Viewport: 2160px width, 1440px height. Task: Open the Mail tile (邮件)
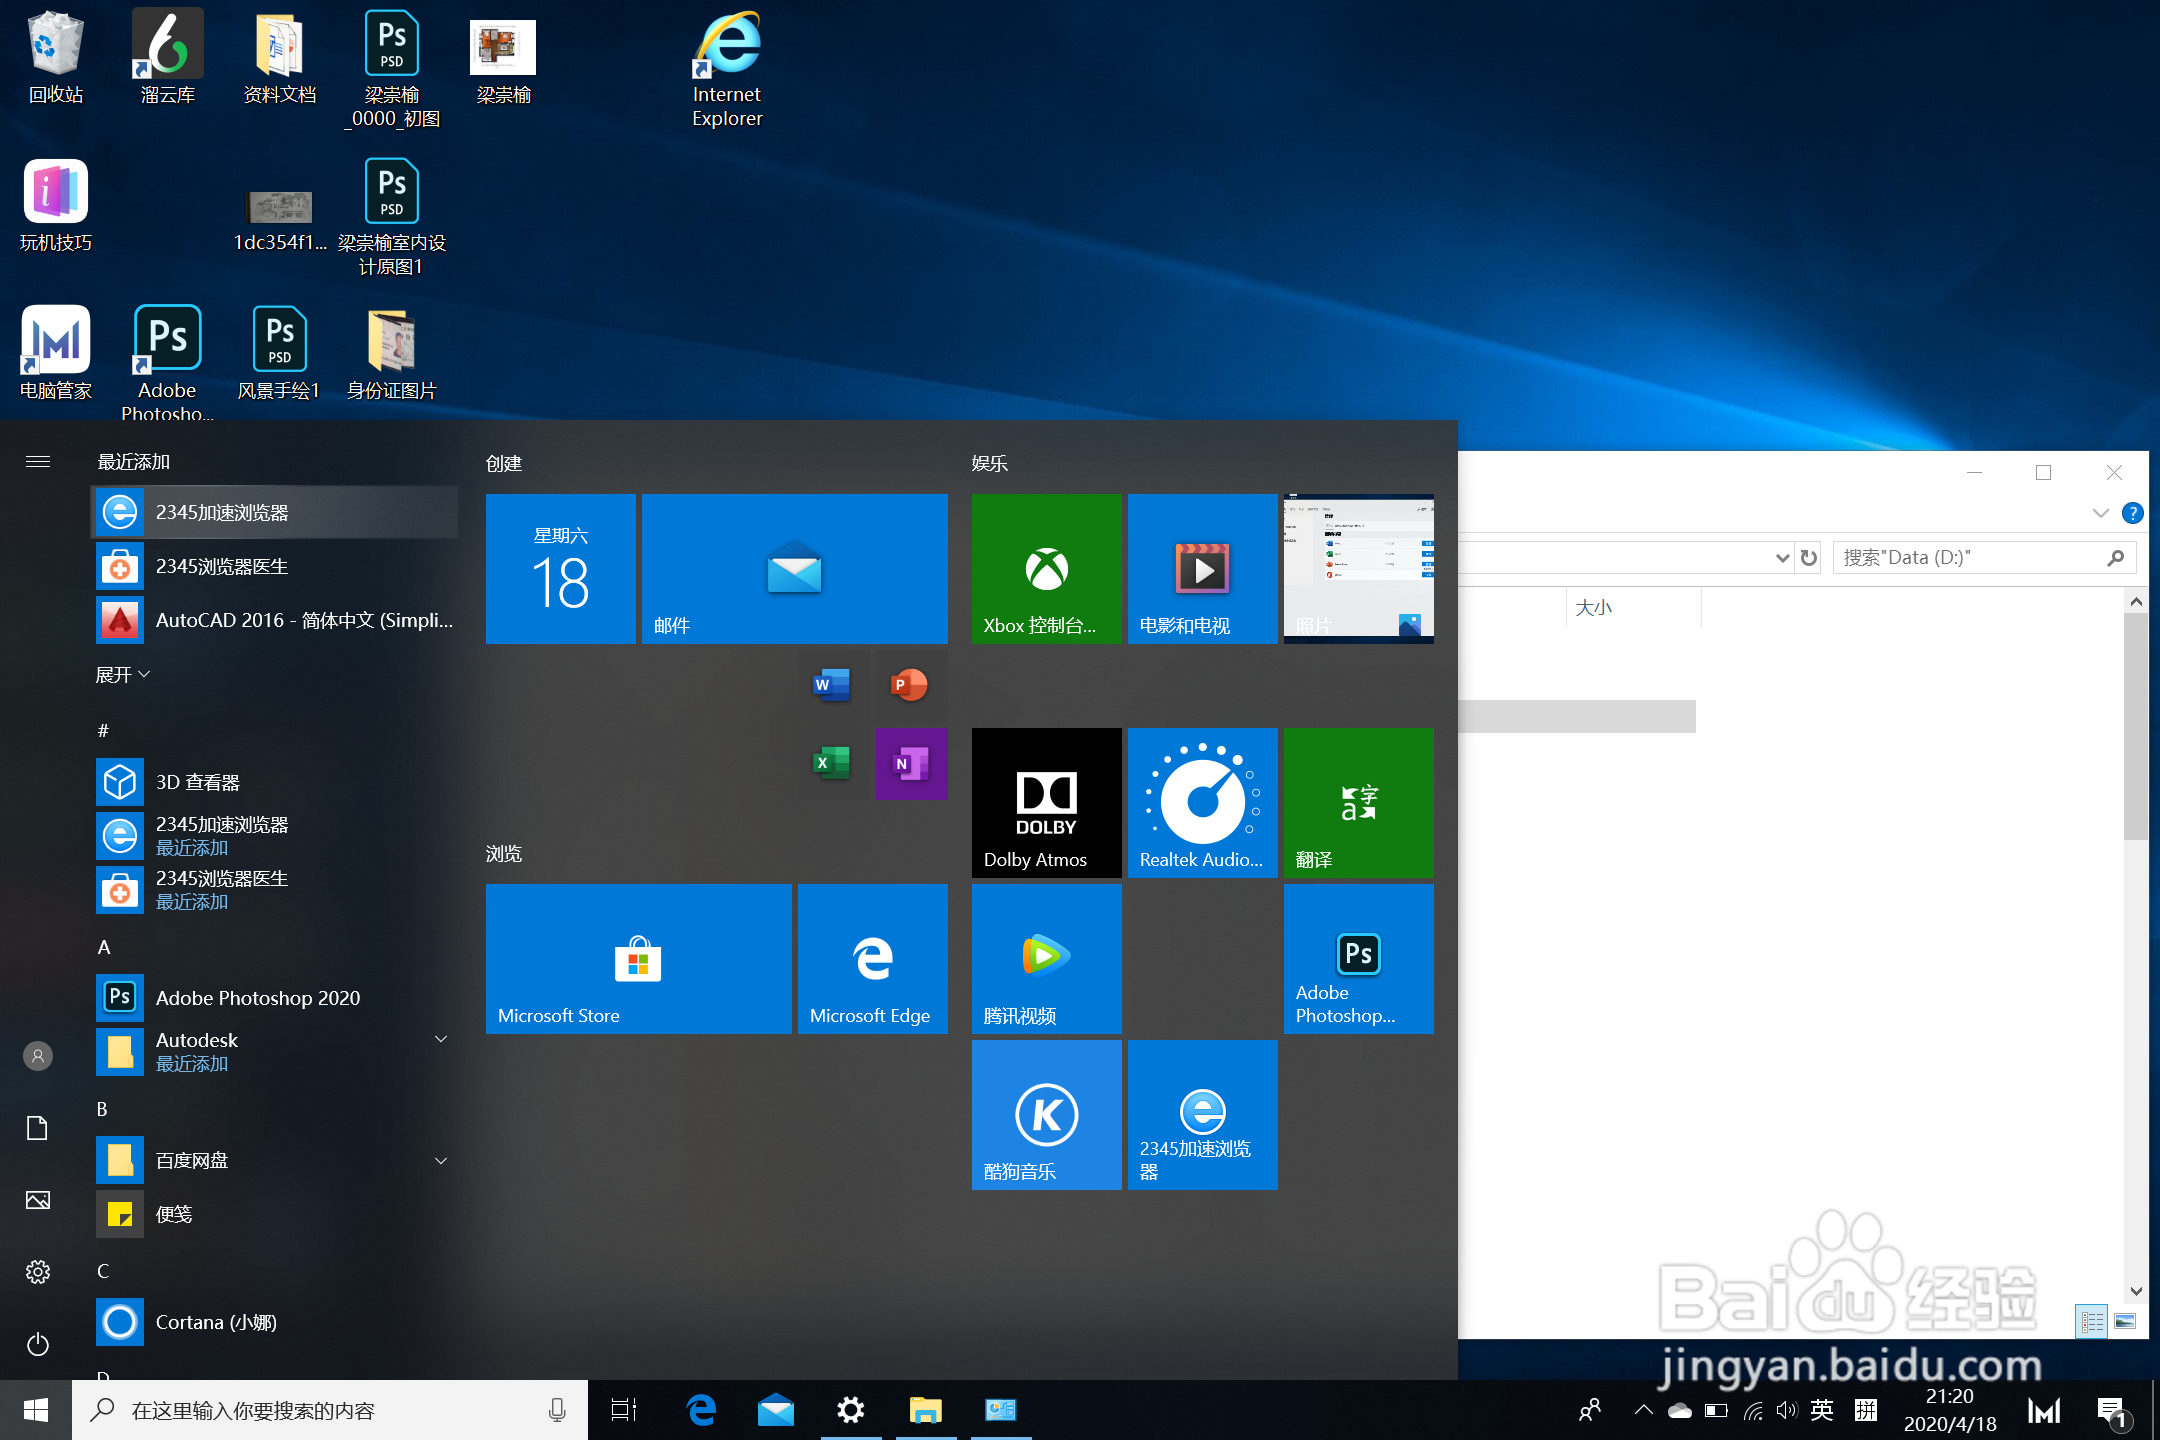click(794, 568)
